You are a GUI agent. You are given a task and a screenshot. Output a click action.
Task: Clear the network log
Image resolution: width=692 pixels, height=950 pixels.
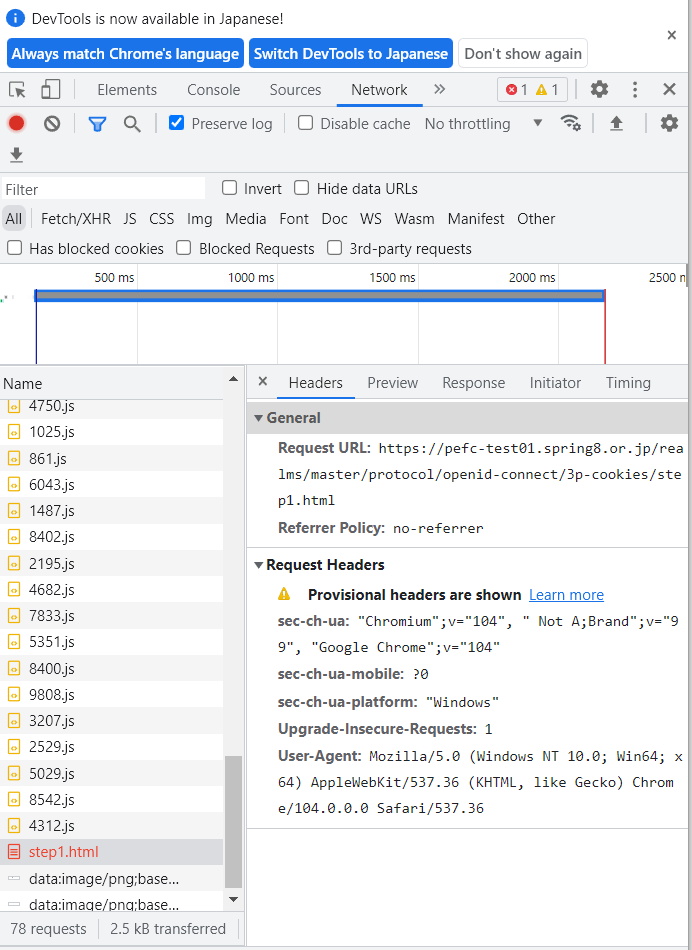click(51, 122)
